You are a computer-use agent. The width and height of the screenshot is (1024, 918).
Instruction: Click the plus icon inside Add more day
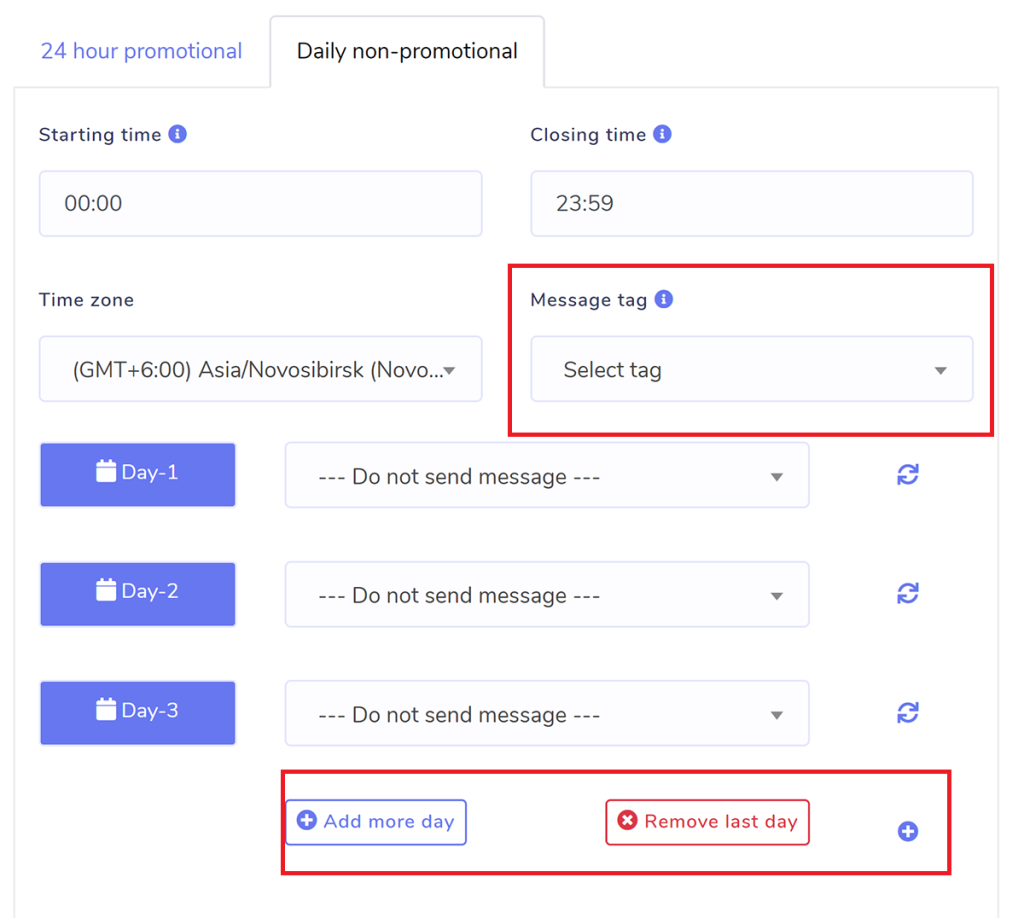[305, 821]
